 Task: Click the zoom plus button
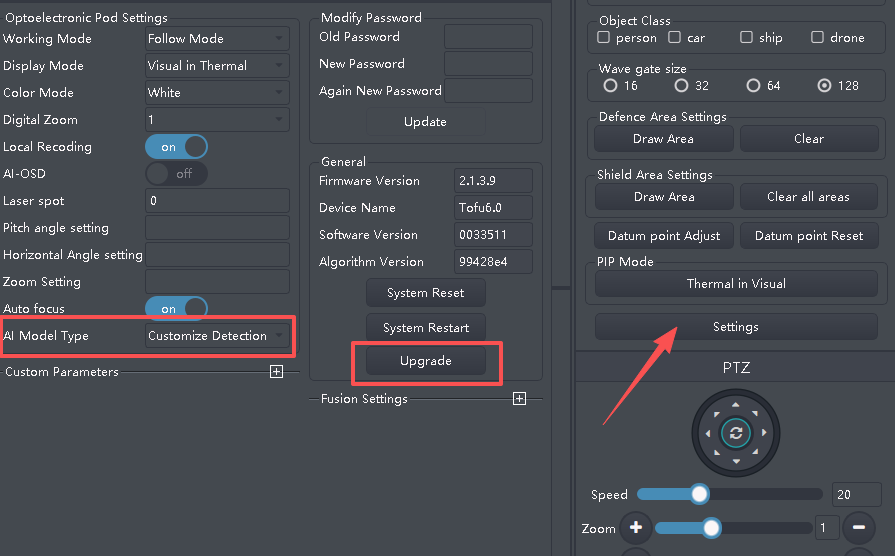tap(636, 527)
